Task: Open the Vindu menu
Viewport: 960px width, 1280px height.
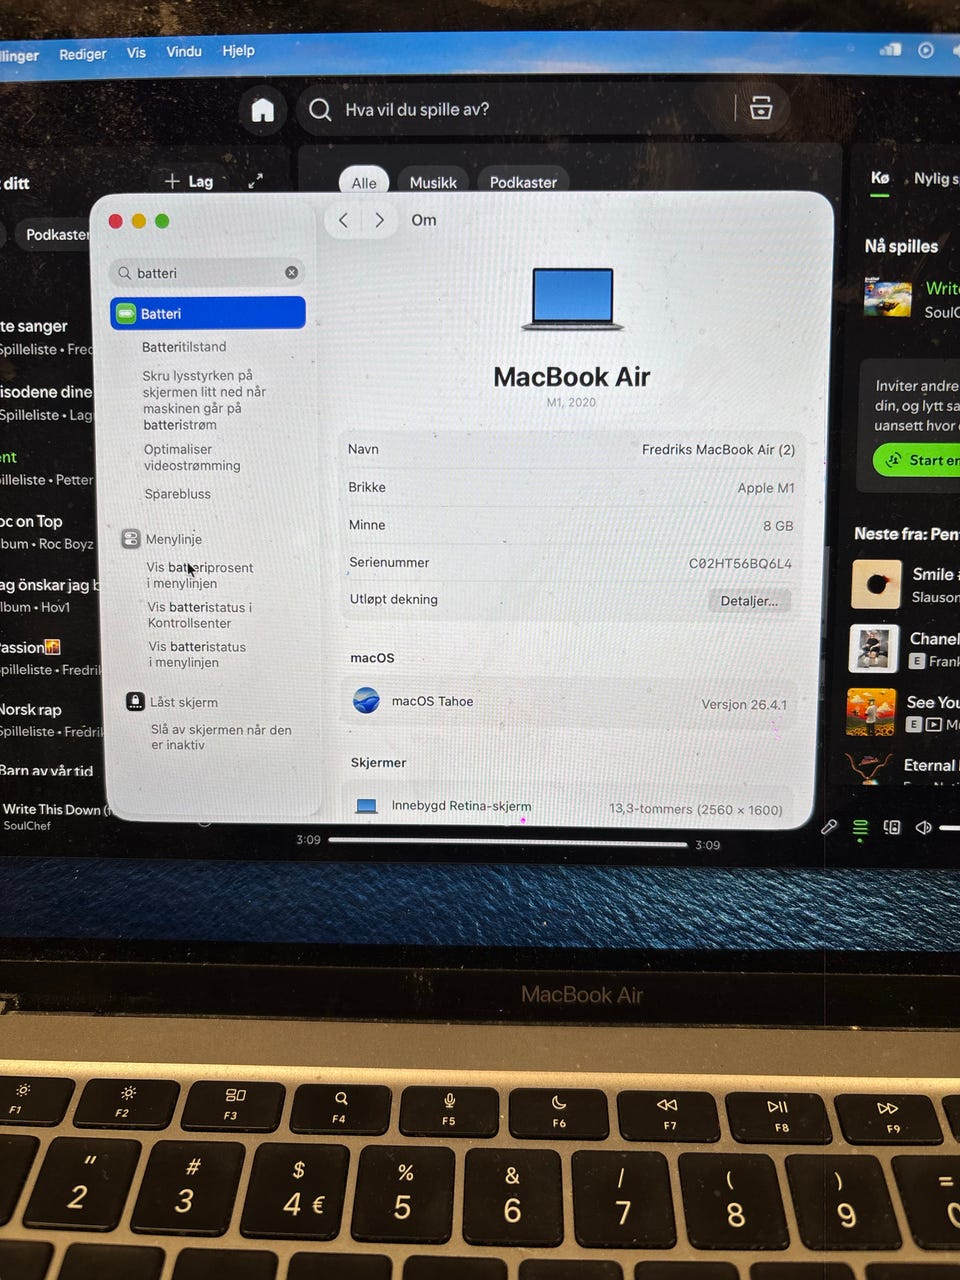Action: [x=184, y=51]
